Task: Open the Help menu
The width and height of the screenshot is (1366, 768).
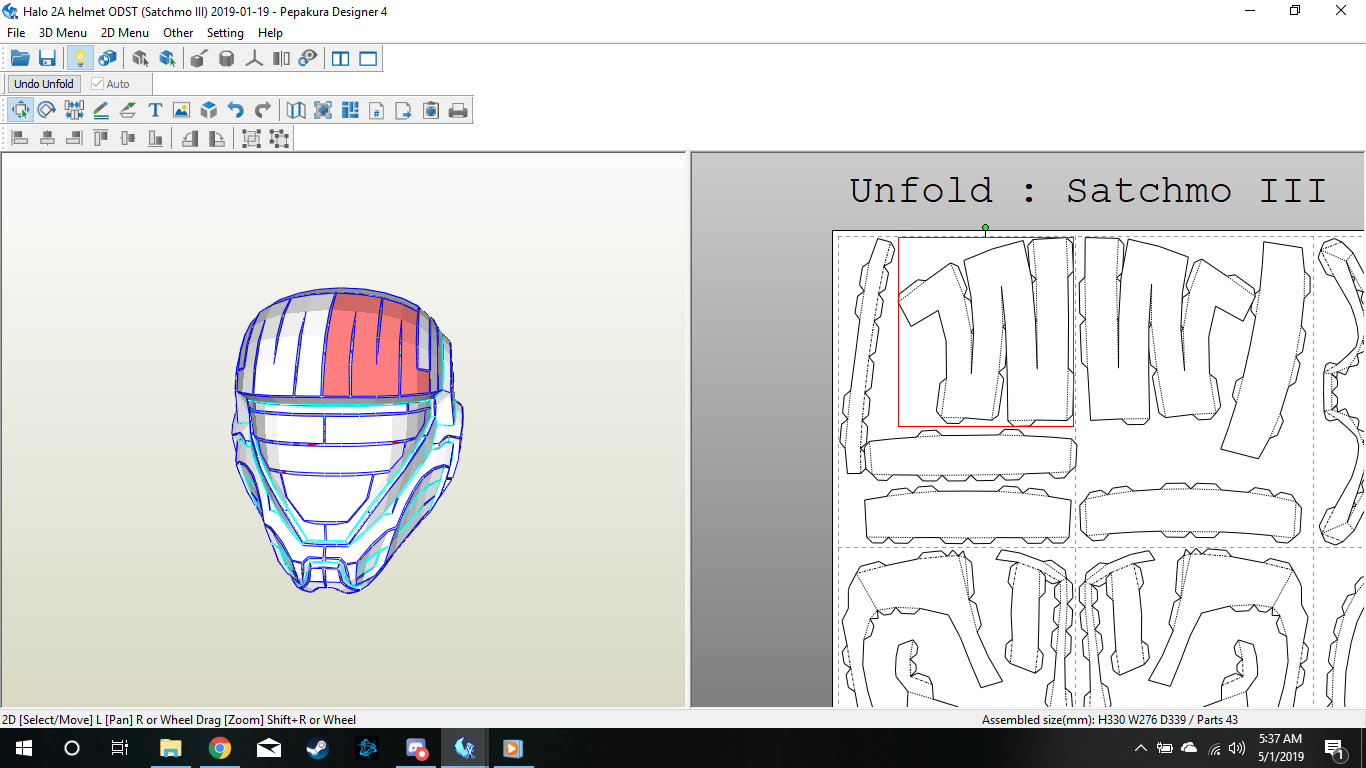Action: tap(270, 33)
